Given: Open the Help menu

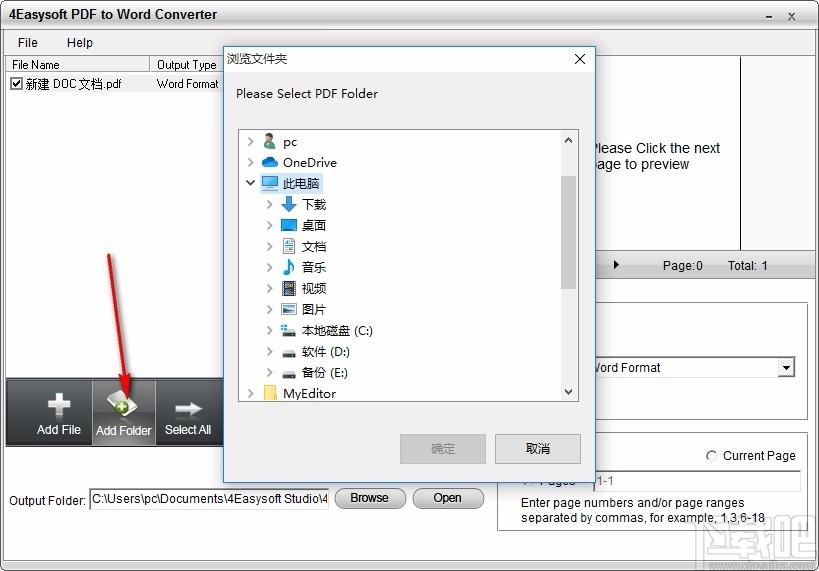Looking at the screenshot, I should click(80, 43).
